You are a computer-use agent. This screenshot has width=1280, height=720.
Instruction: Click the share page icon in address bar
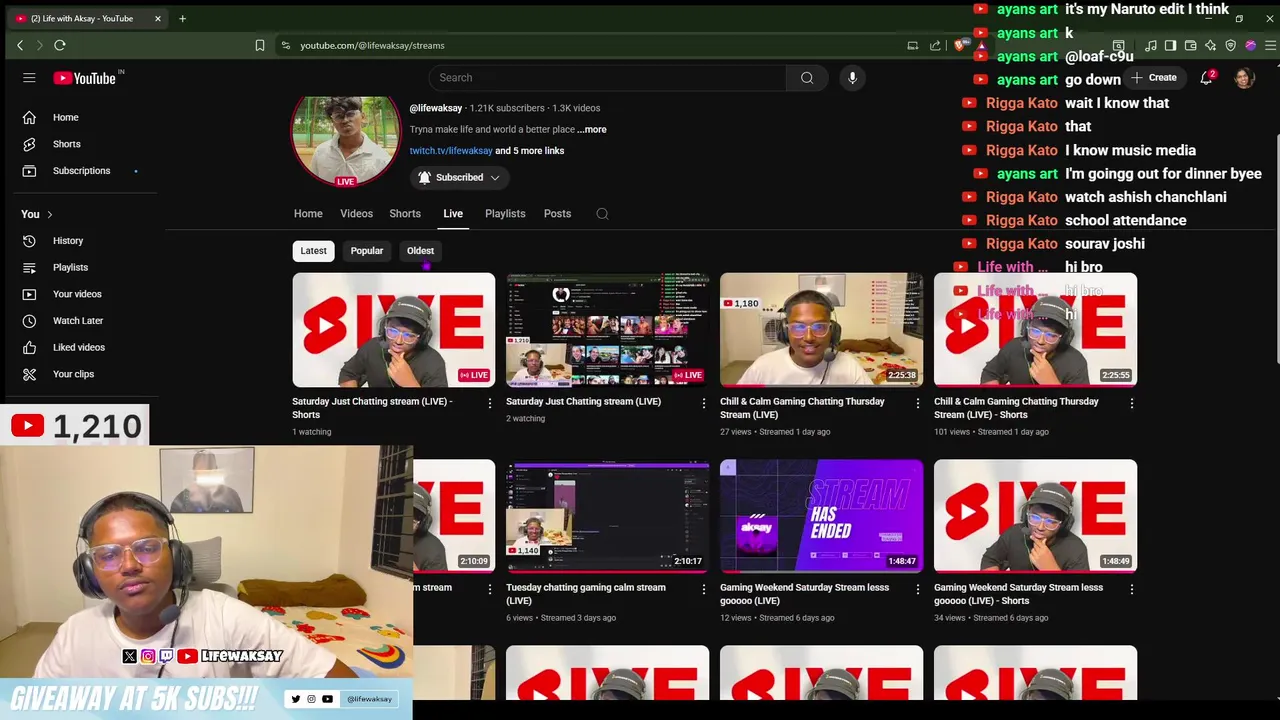coord(935,45)
